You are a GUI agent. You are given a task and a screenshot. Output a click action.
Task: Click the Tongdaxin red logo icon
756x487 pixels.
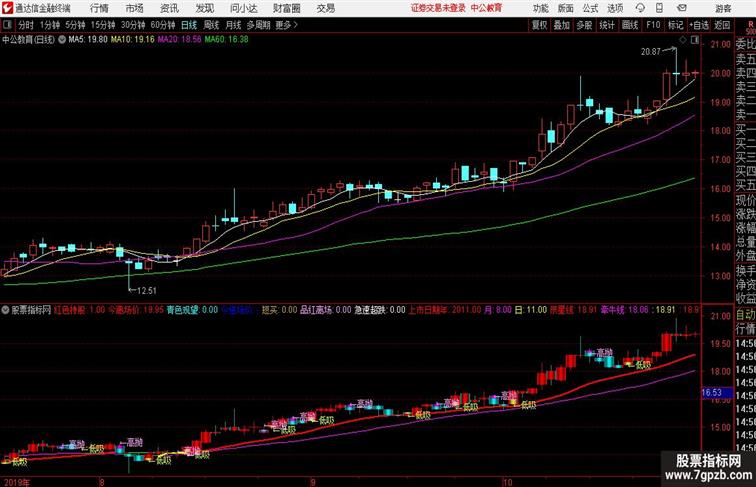point(7,8)
